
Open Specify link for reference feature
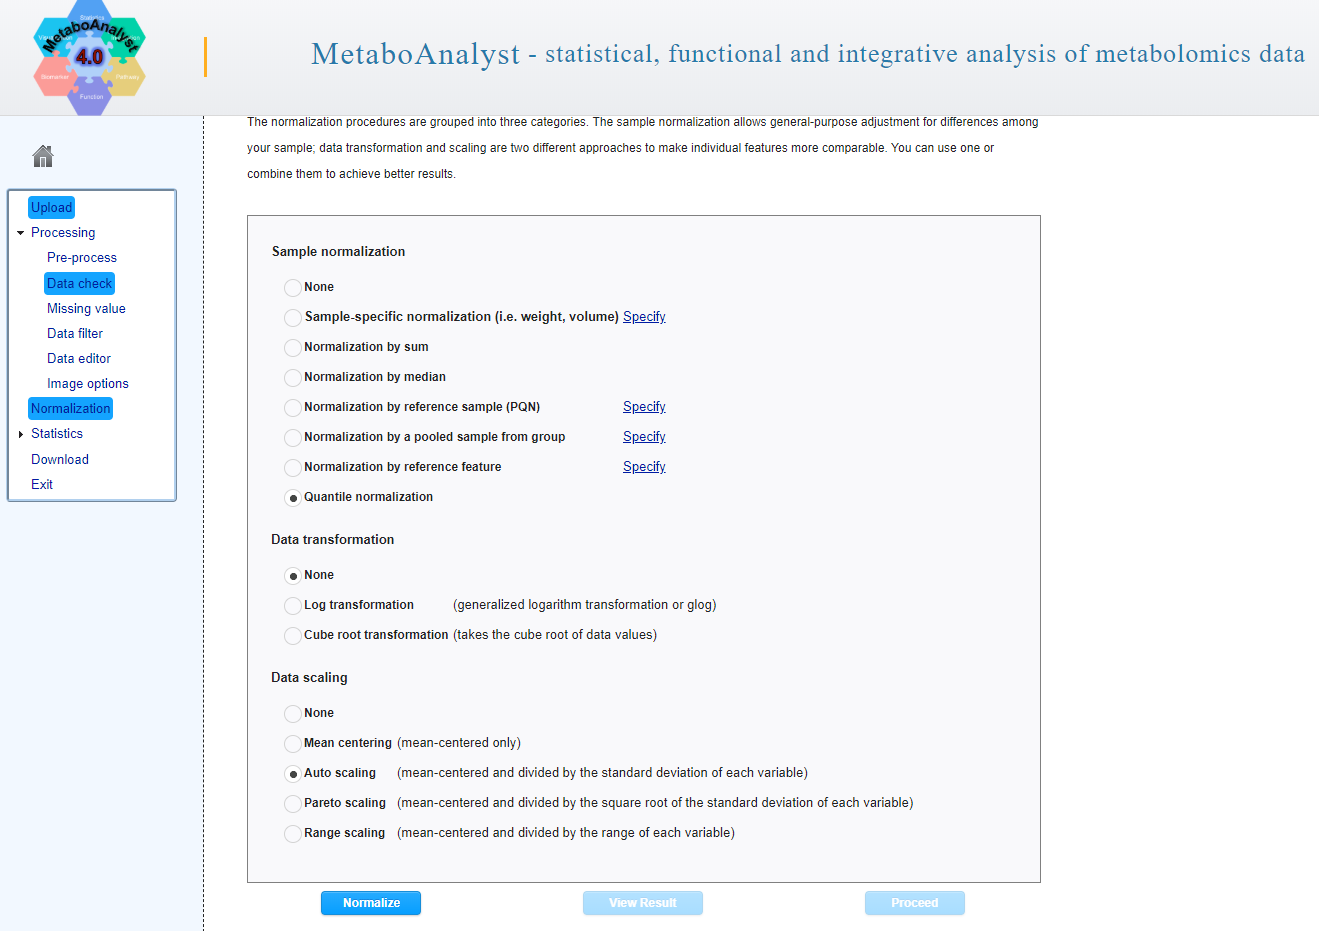point(644,467)
